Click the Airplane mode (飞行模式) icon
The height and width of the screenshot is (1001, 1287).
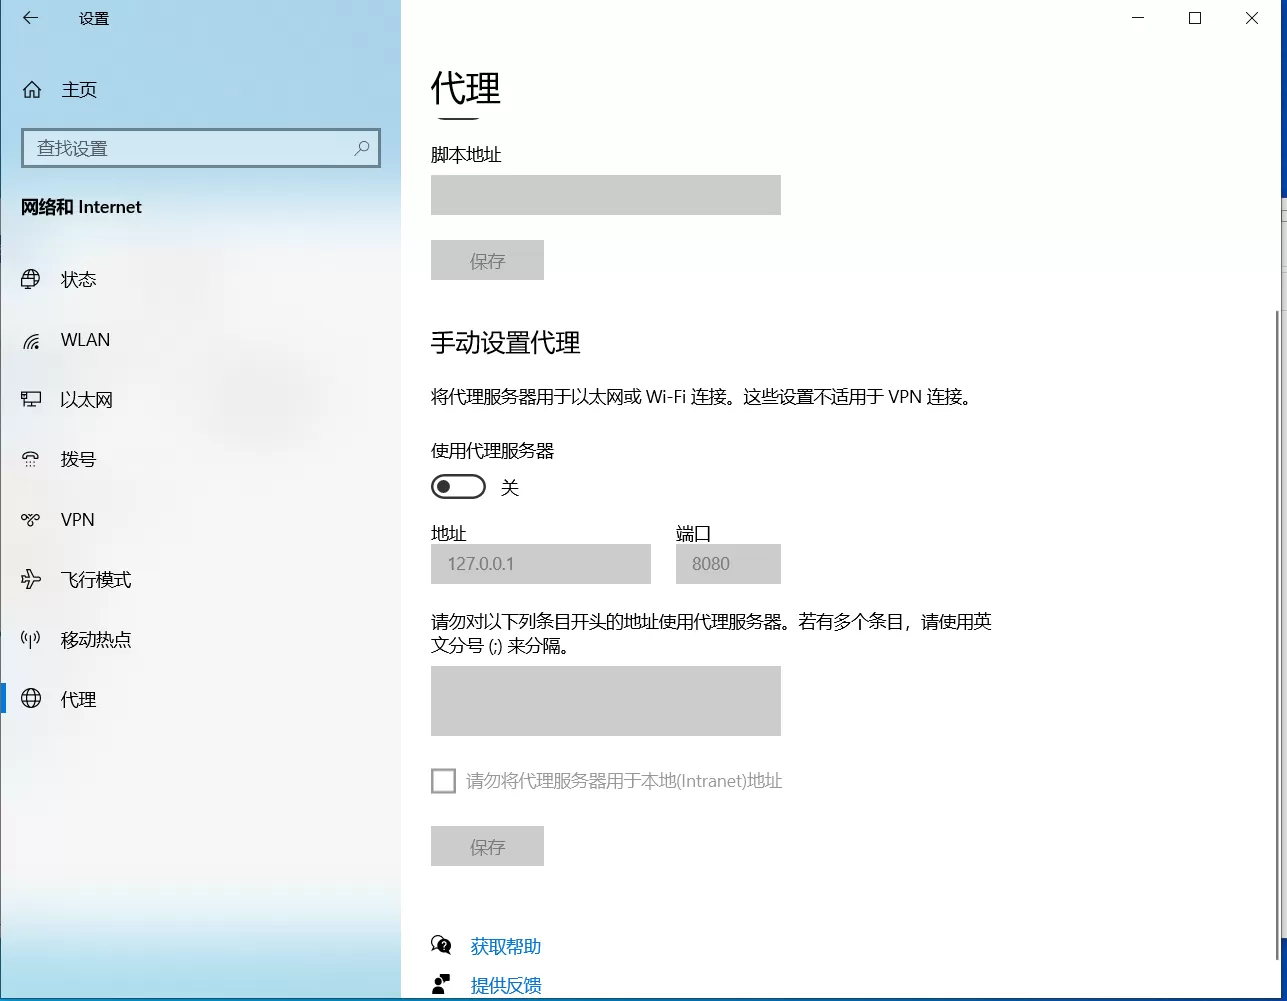click(31, 579)
